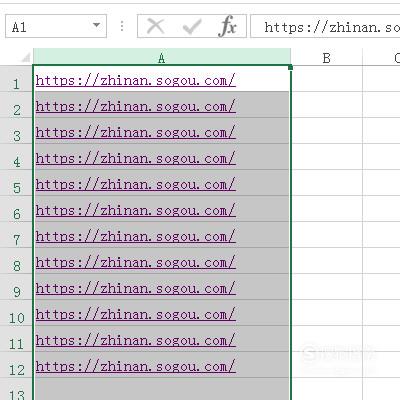The width and height of the screenshot is (400, 400).
Task: Open the hyperlink in row 11
Action: click(136, 340)
